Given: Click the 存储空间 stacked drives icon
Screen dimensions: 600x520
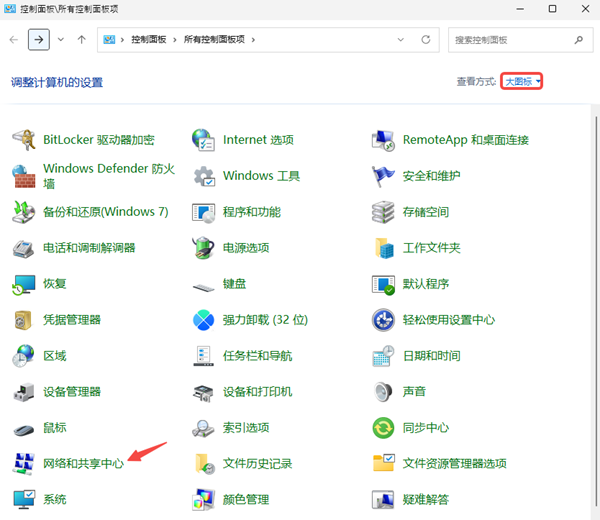Looking at the screenshot, I should point(383,212).
